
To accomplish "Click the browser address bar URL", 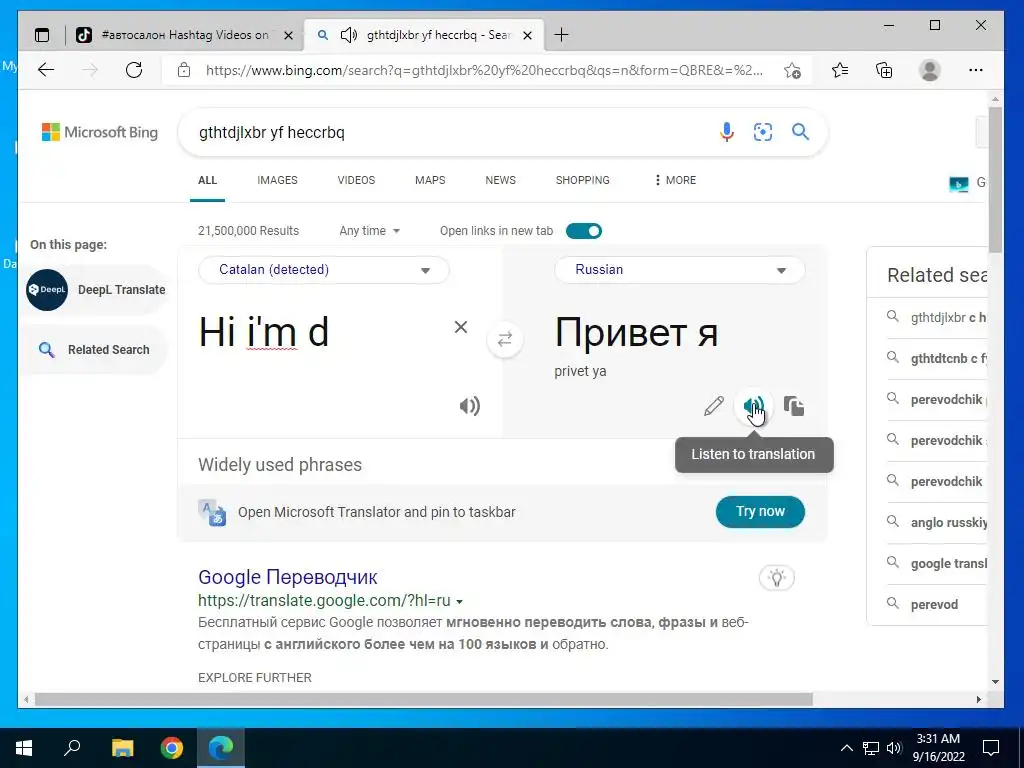I will point(483,71).
